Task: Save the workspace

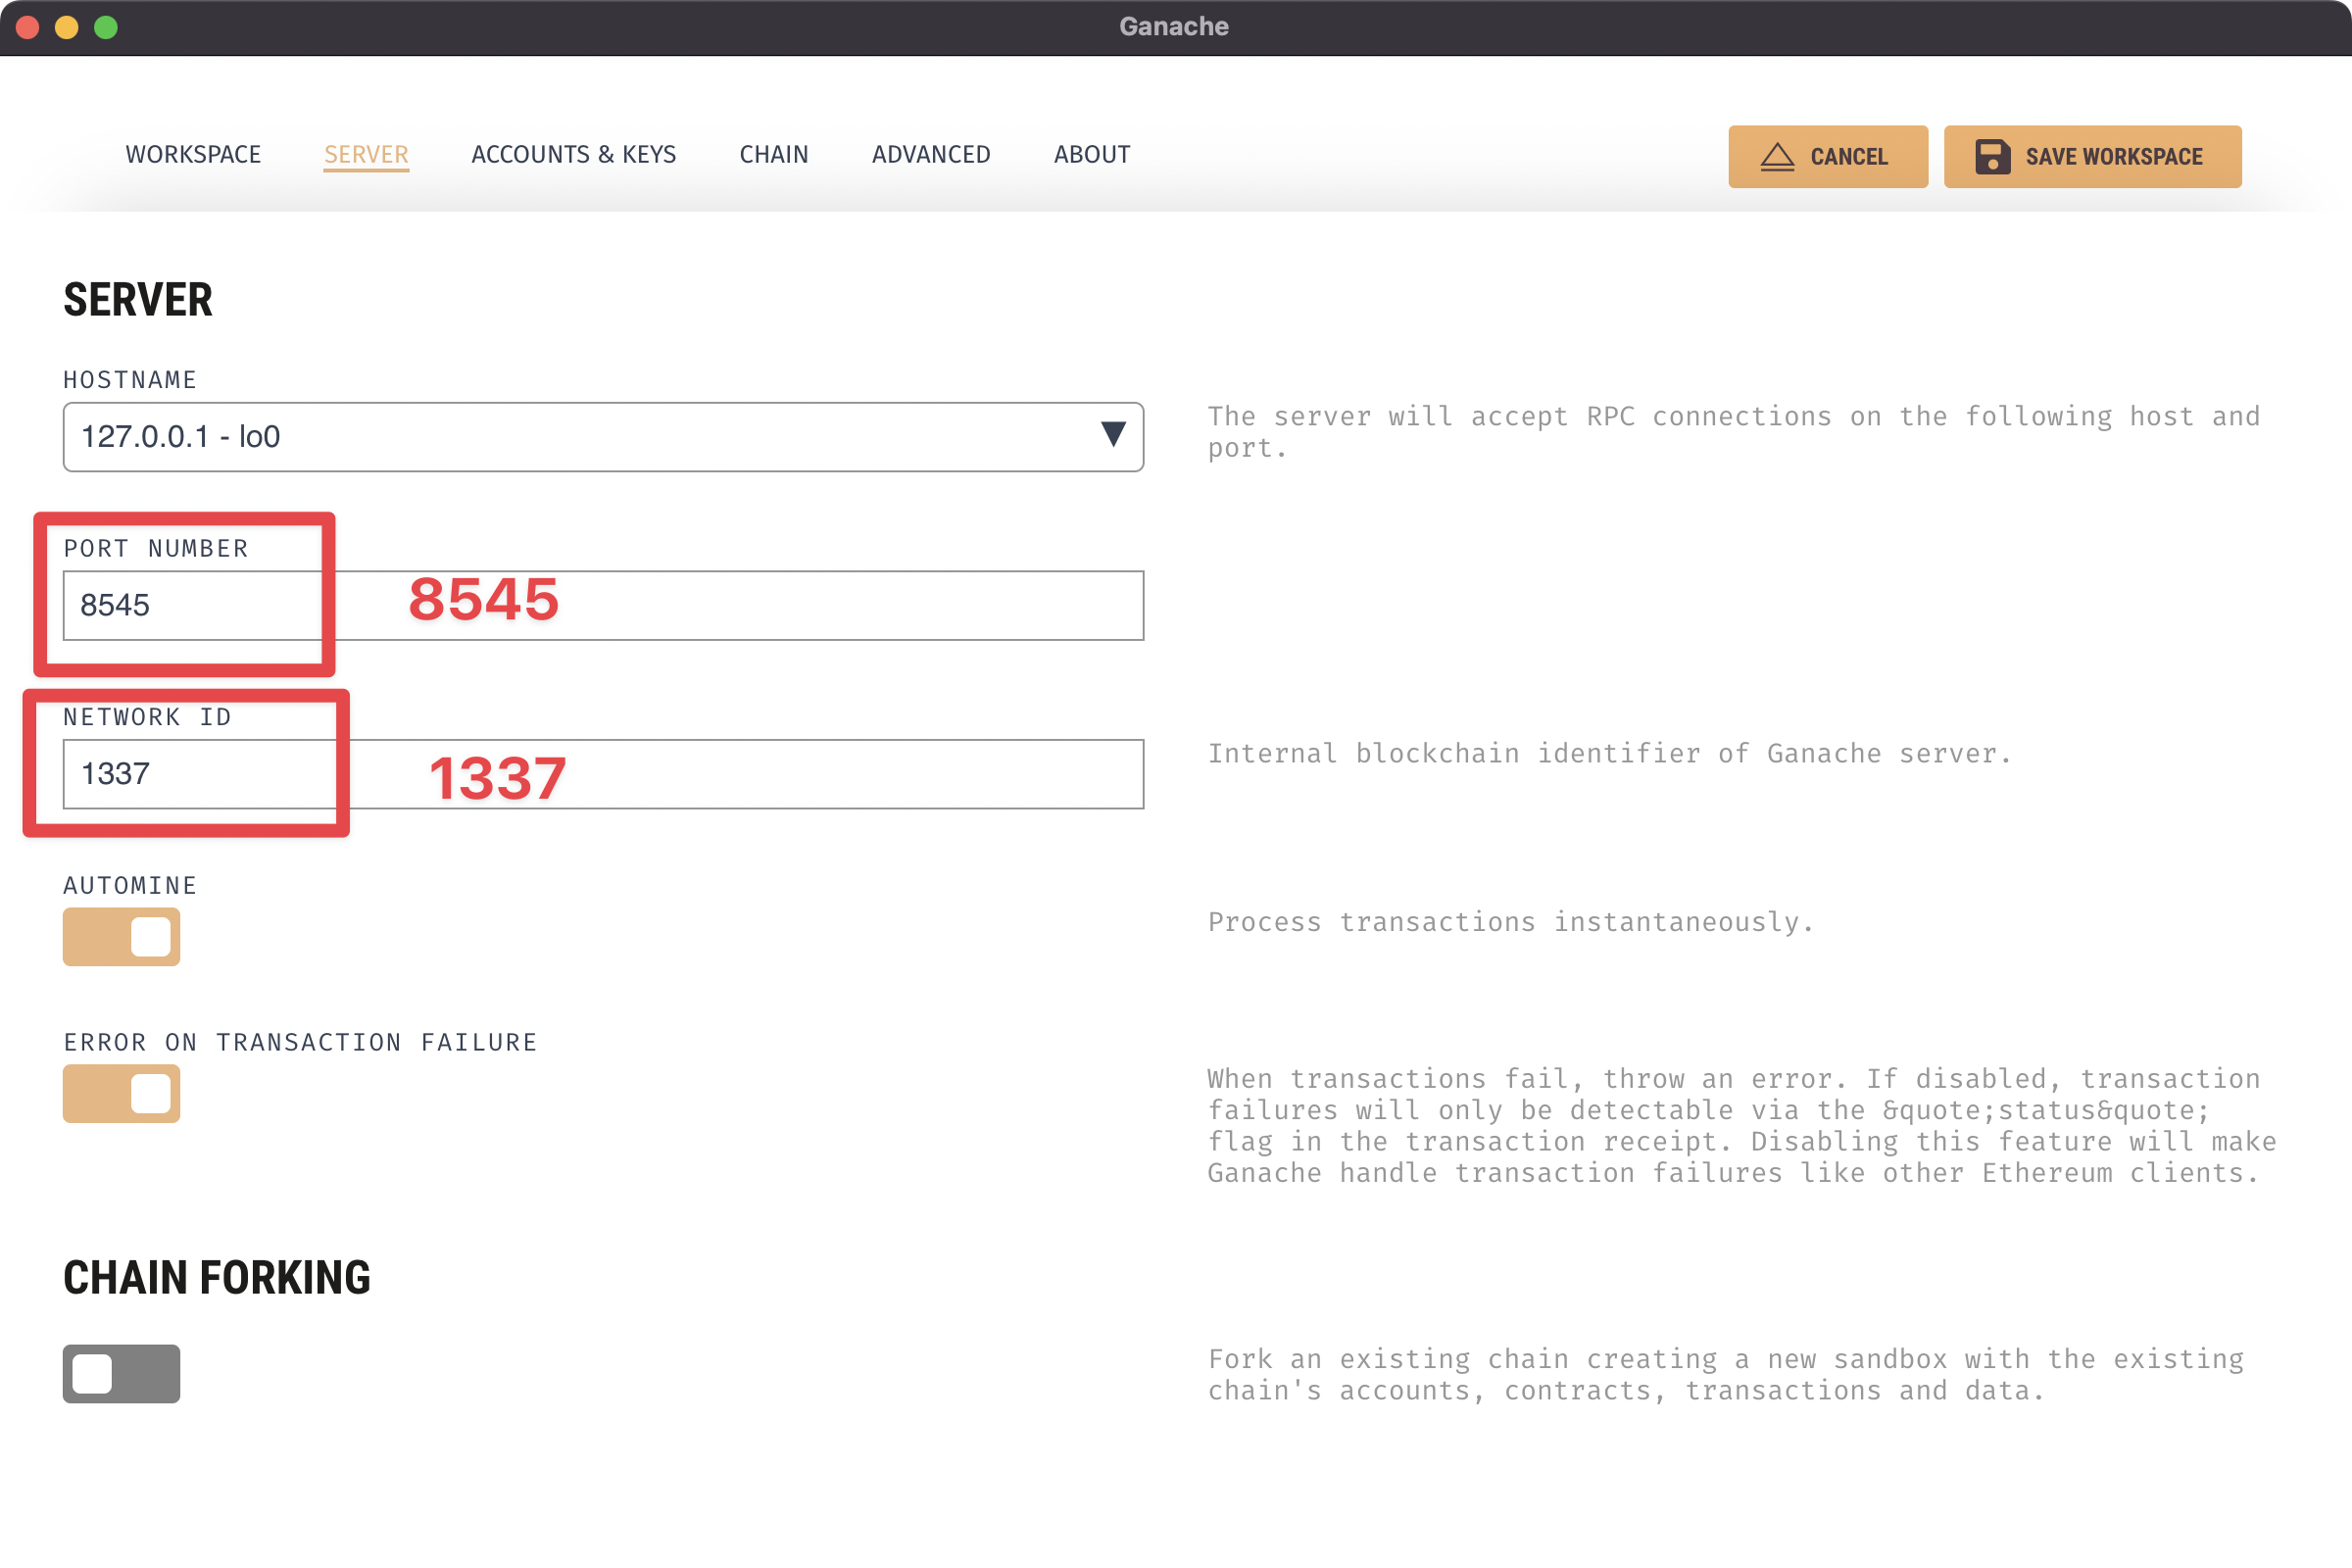Action: pos(2092,157)
